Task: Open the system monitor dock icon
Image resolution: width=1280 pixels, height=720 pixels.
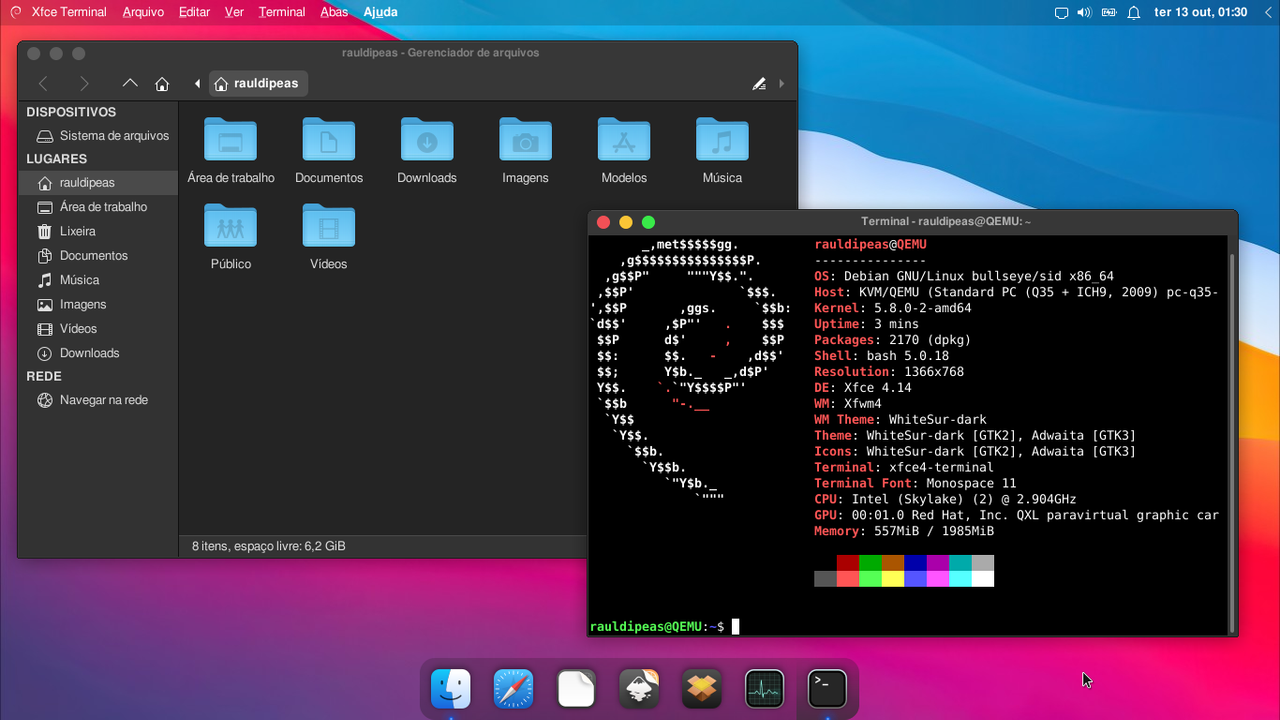Action: (x=765, y=689)
